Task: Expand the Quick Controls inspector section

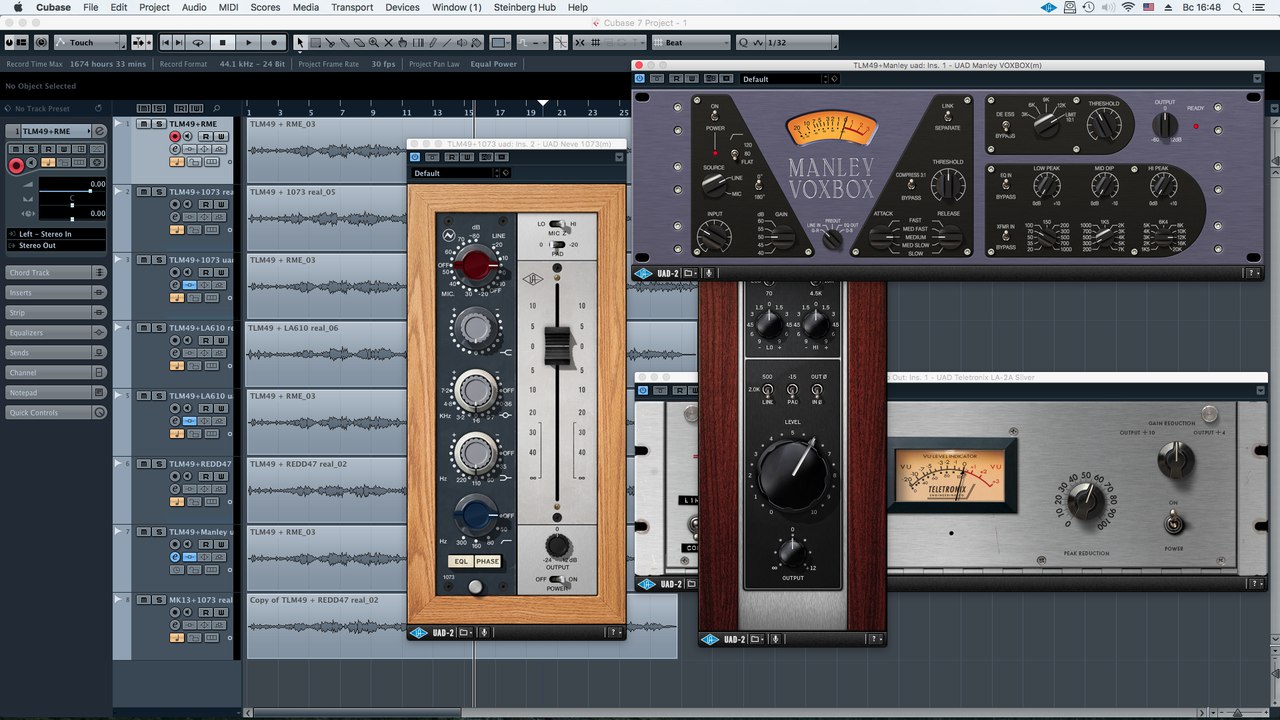Action: [54, 413]
